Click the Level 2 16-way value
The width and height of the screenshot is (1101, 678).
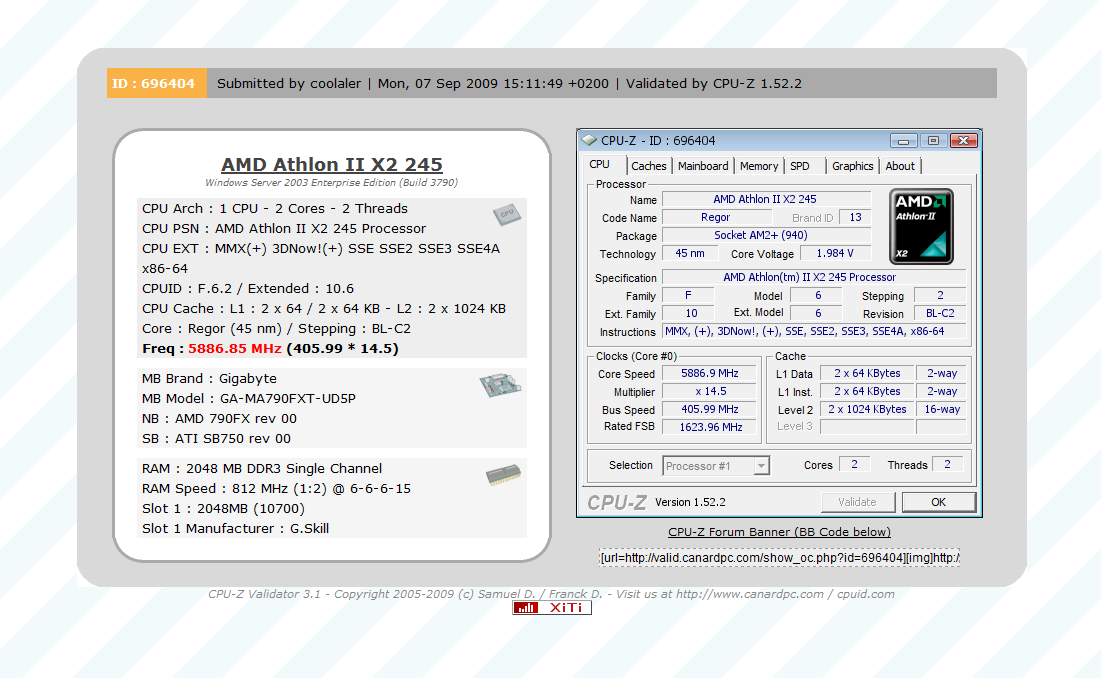[942, 409]
